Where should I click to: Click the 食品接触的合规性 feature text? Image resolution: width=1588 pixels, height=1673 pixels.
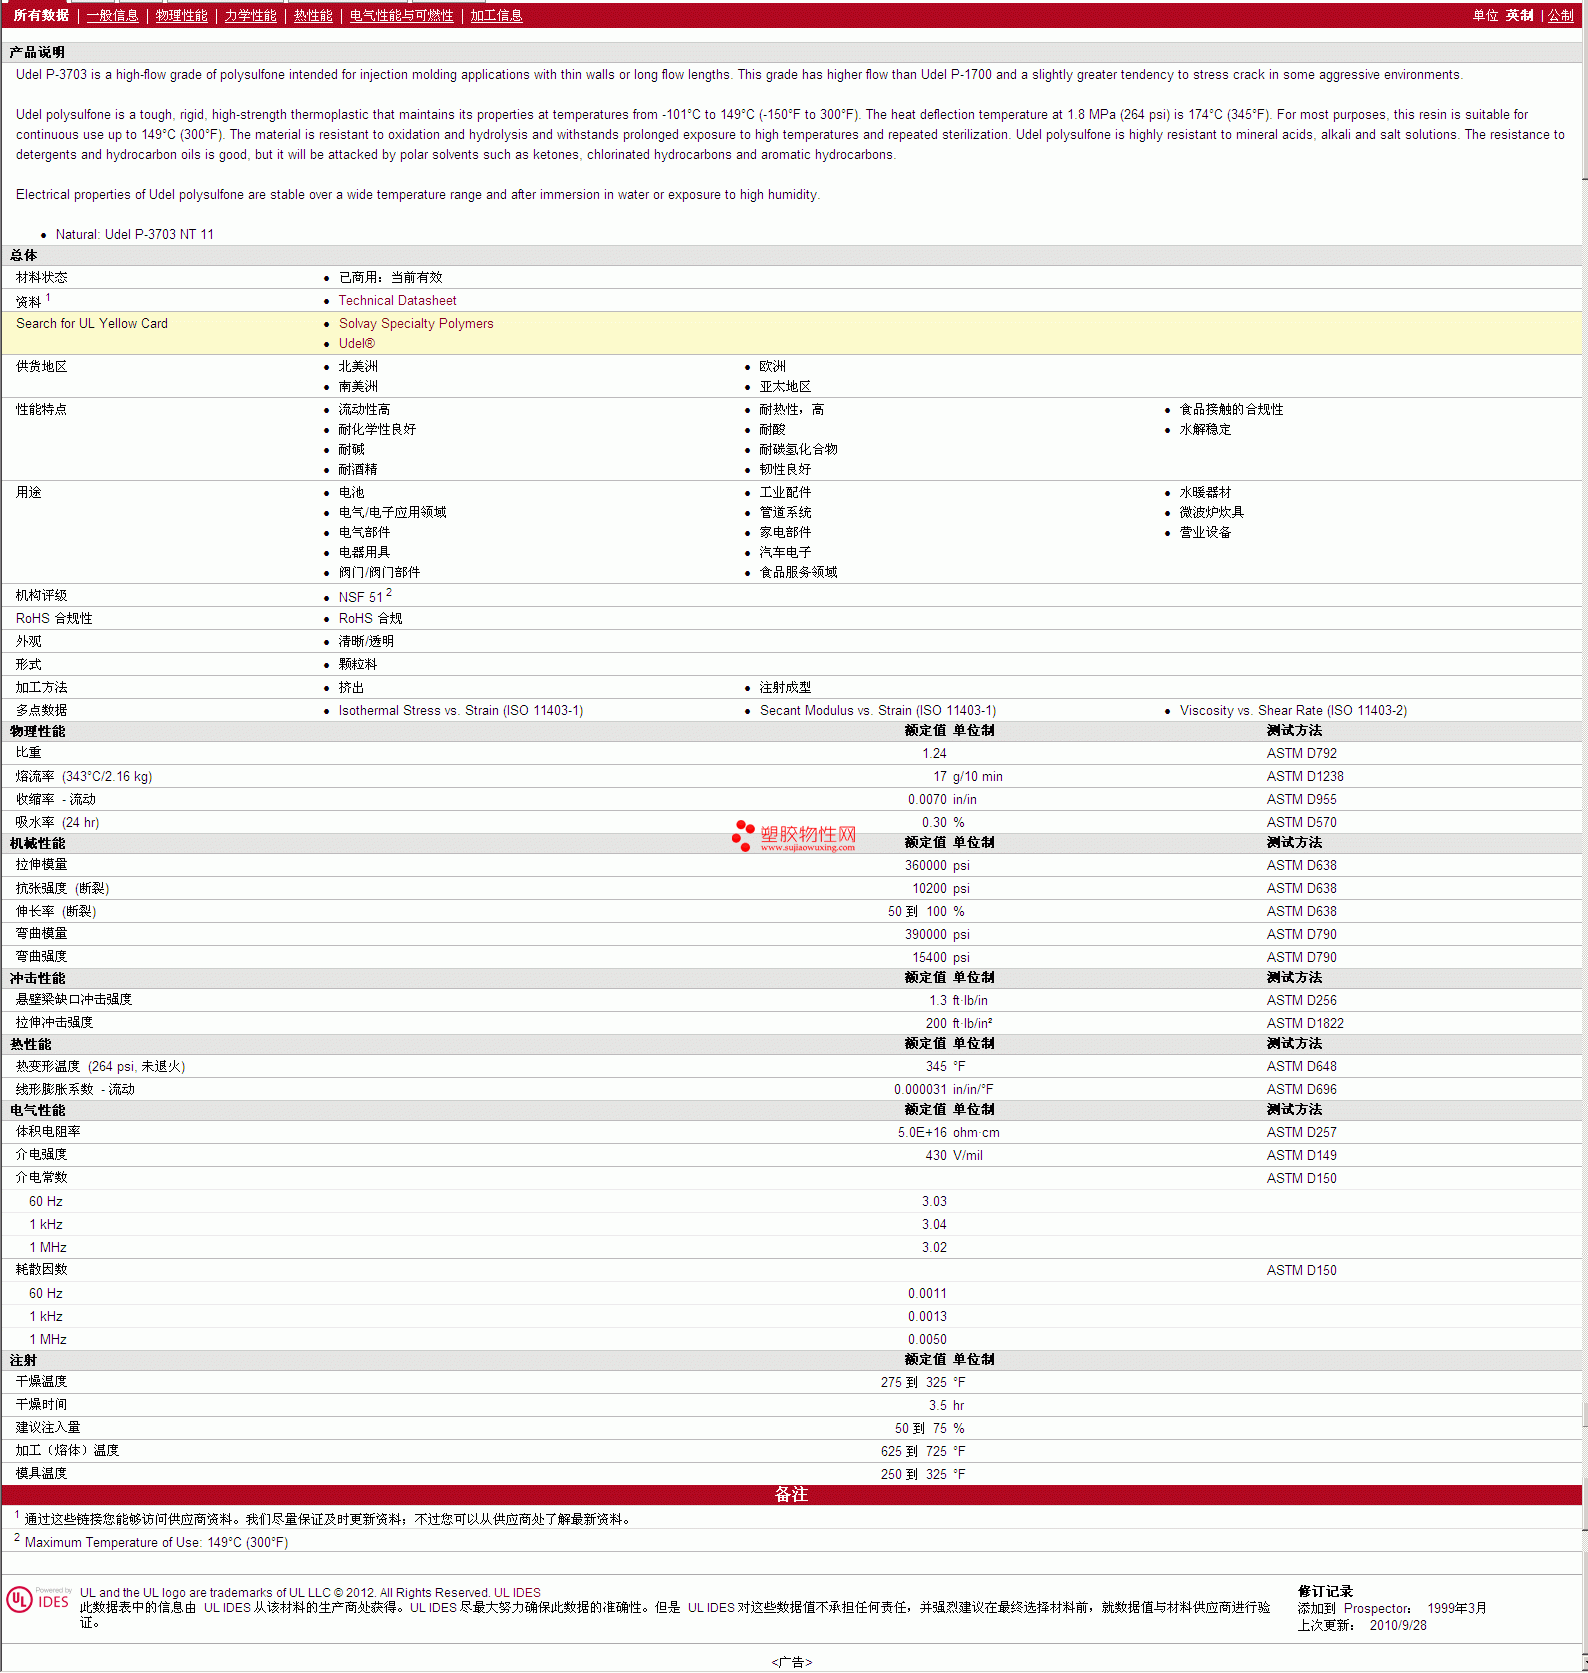click(1231, 409)
